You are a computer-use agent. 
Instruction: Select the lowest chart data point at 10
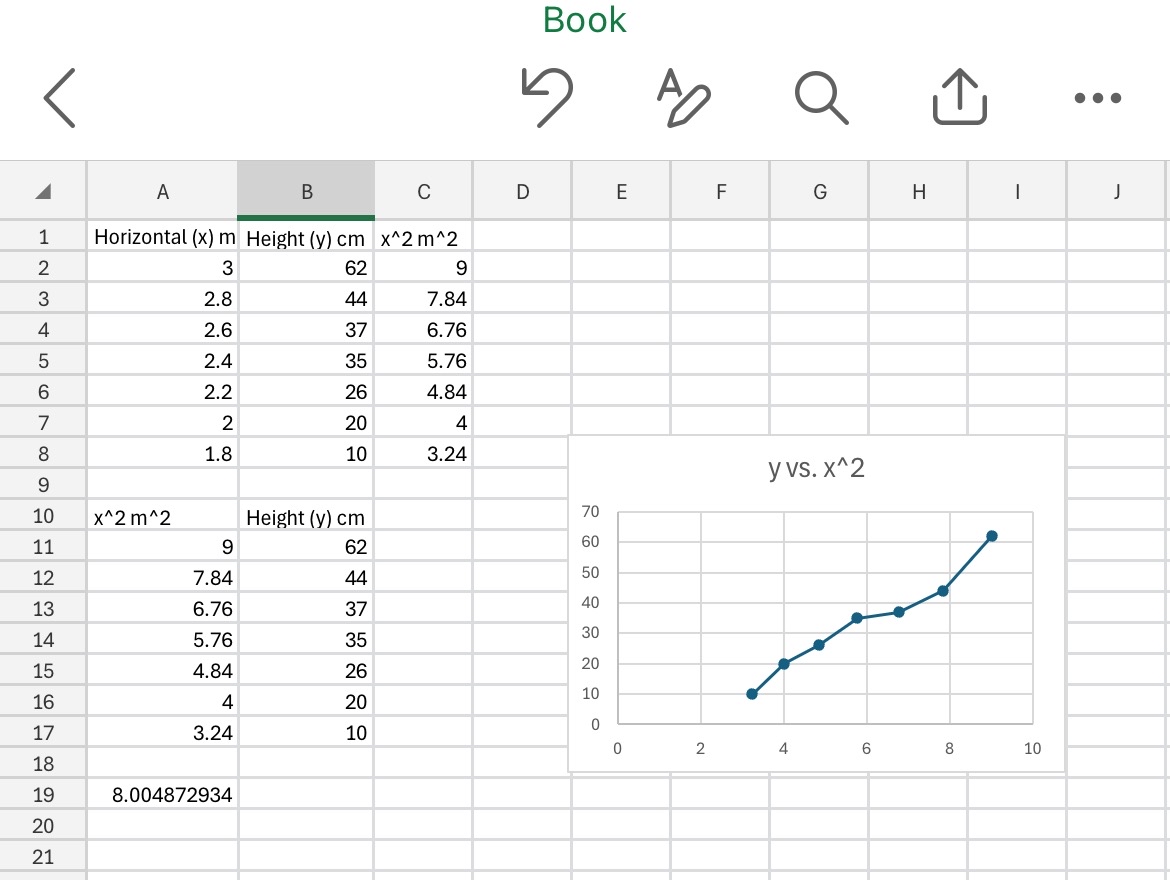752,694
